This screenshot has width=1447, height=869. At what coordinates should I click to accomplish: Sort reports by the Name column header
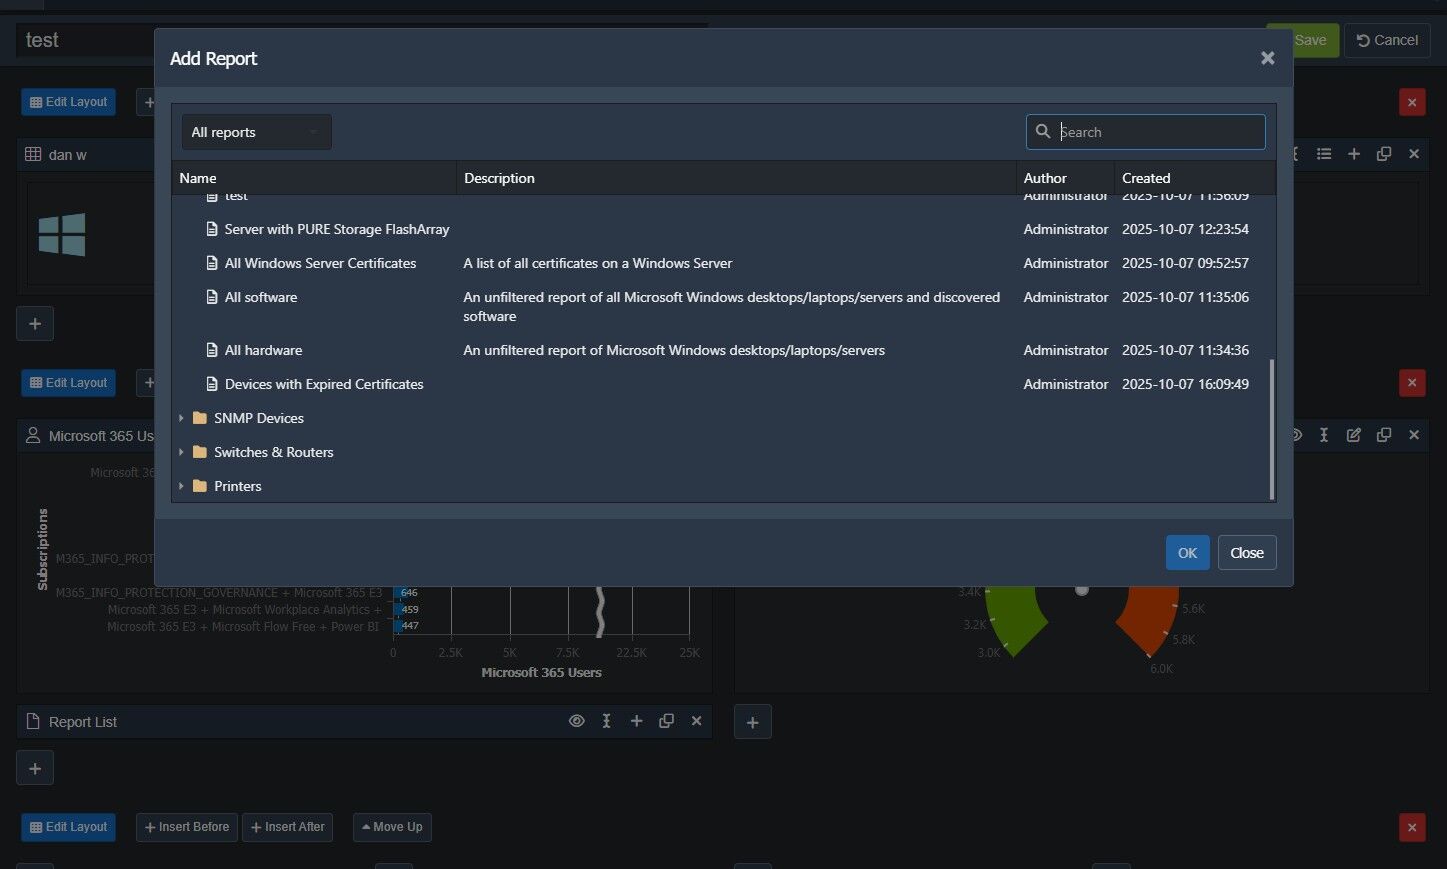pyautogui.click(x=314, y=178)
